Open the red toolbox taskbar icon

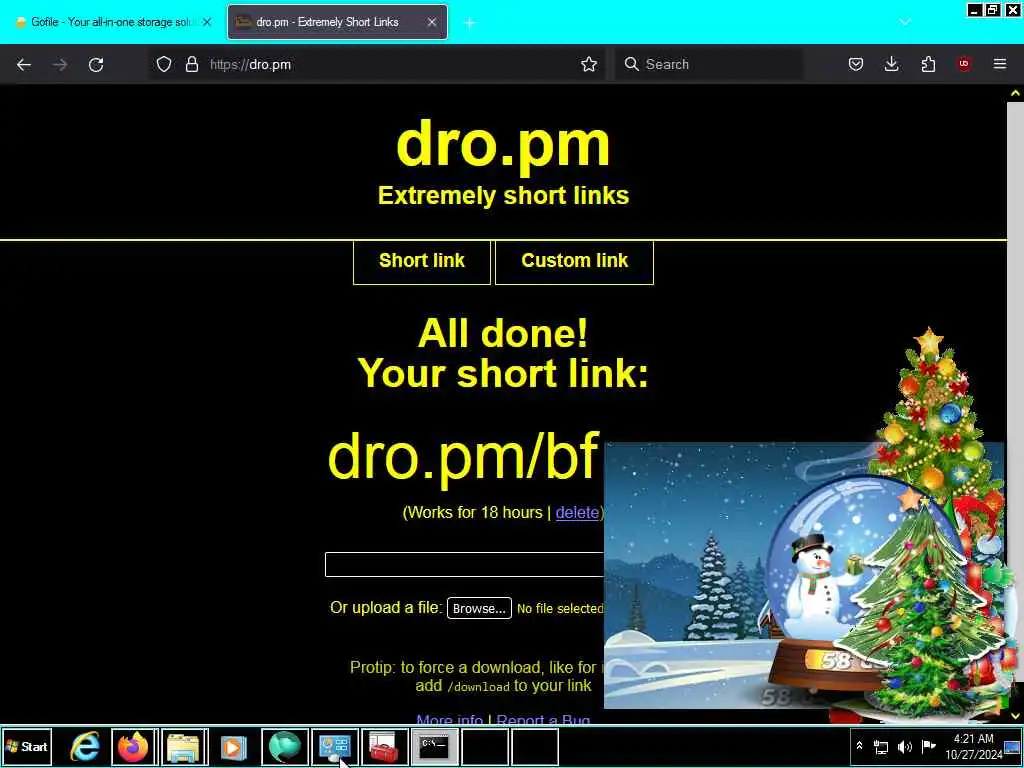pyautogui.click(x=385, y=746)
